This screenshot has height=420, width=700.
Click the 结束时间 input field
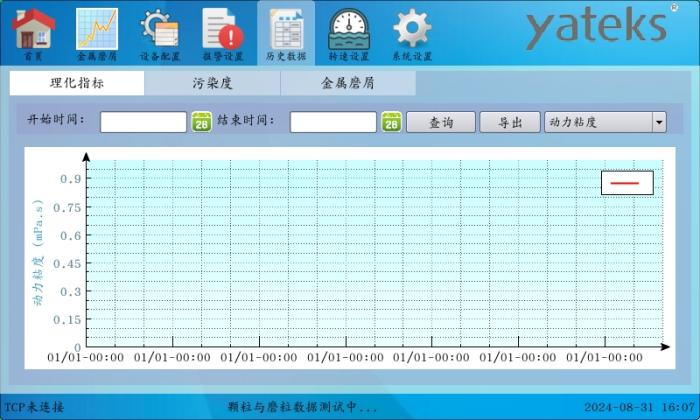click(333, 122)
